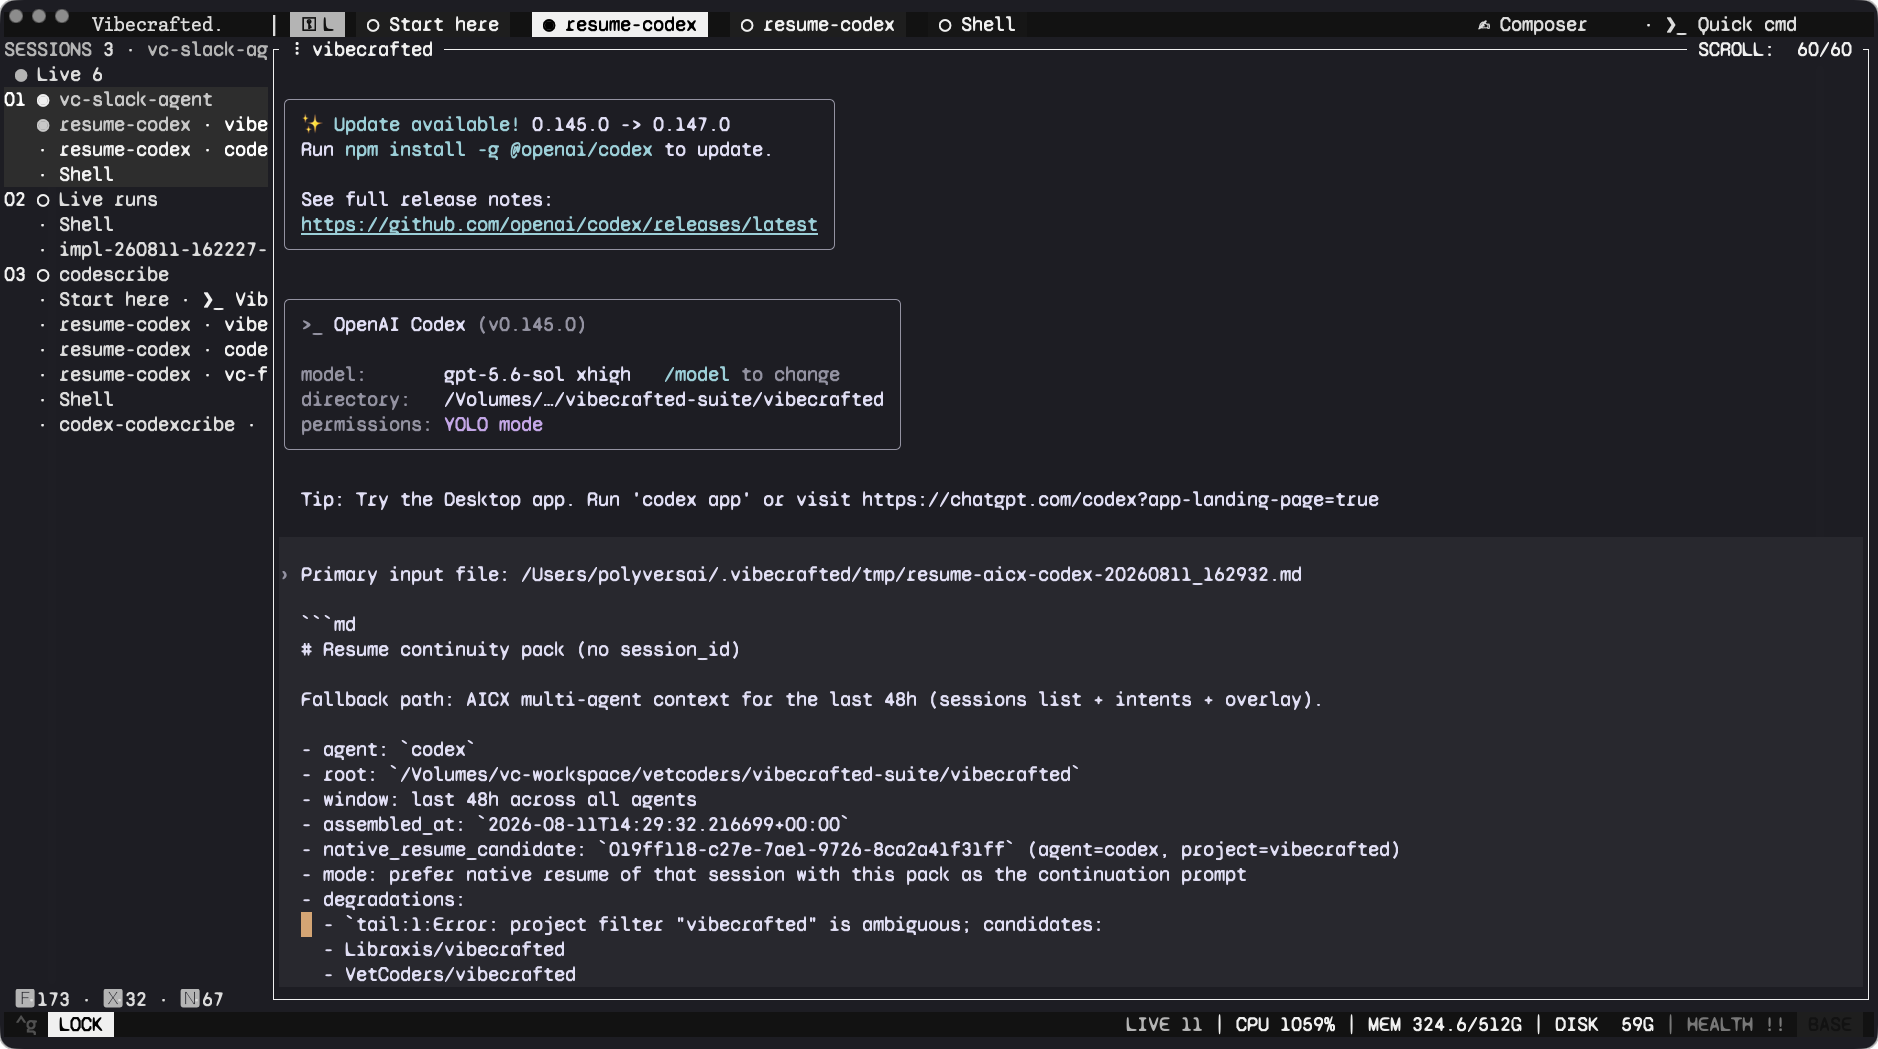Open the codex-codexcribe window
The height and width of the screenshot is (1049, 1878).
point(147,425)
